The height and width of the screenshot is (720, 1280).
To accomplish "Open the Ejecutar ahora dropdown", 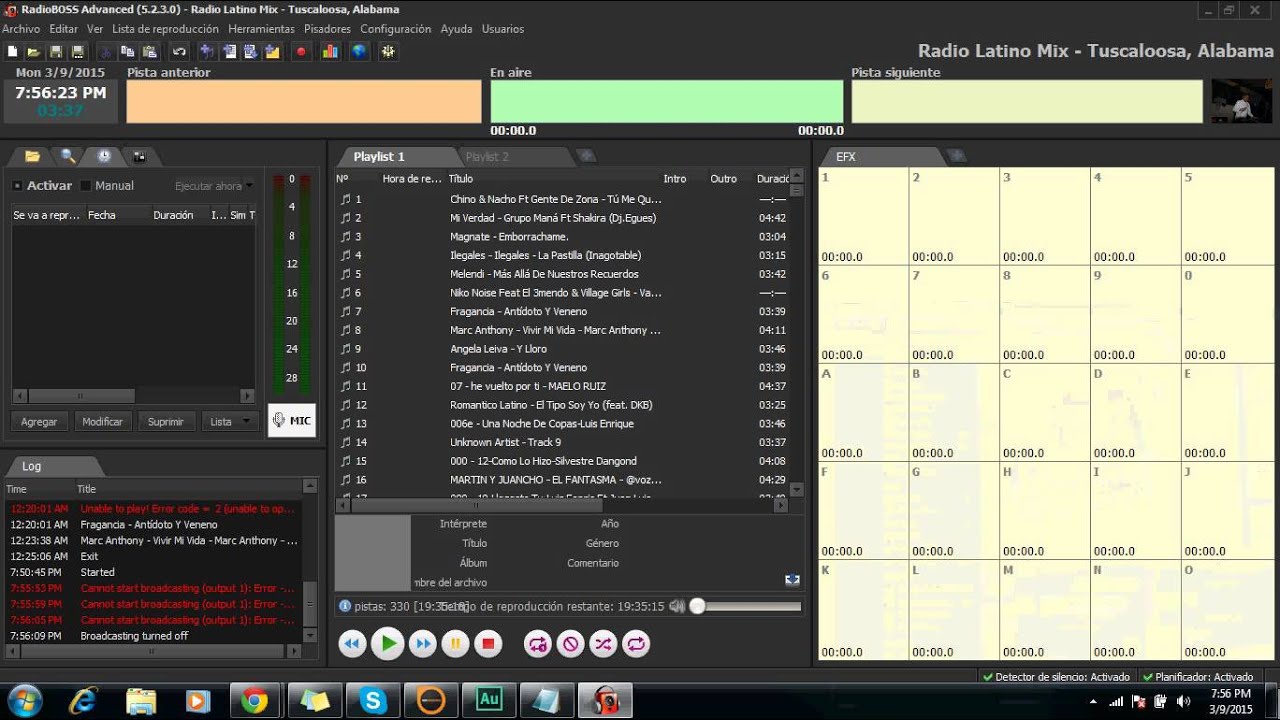I will [213, 186].
